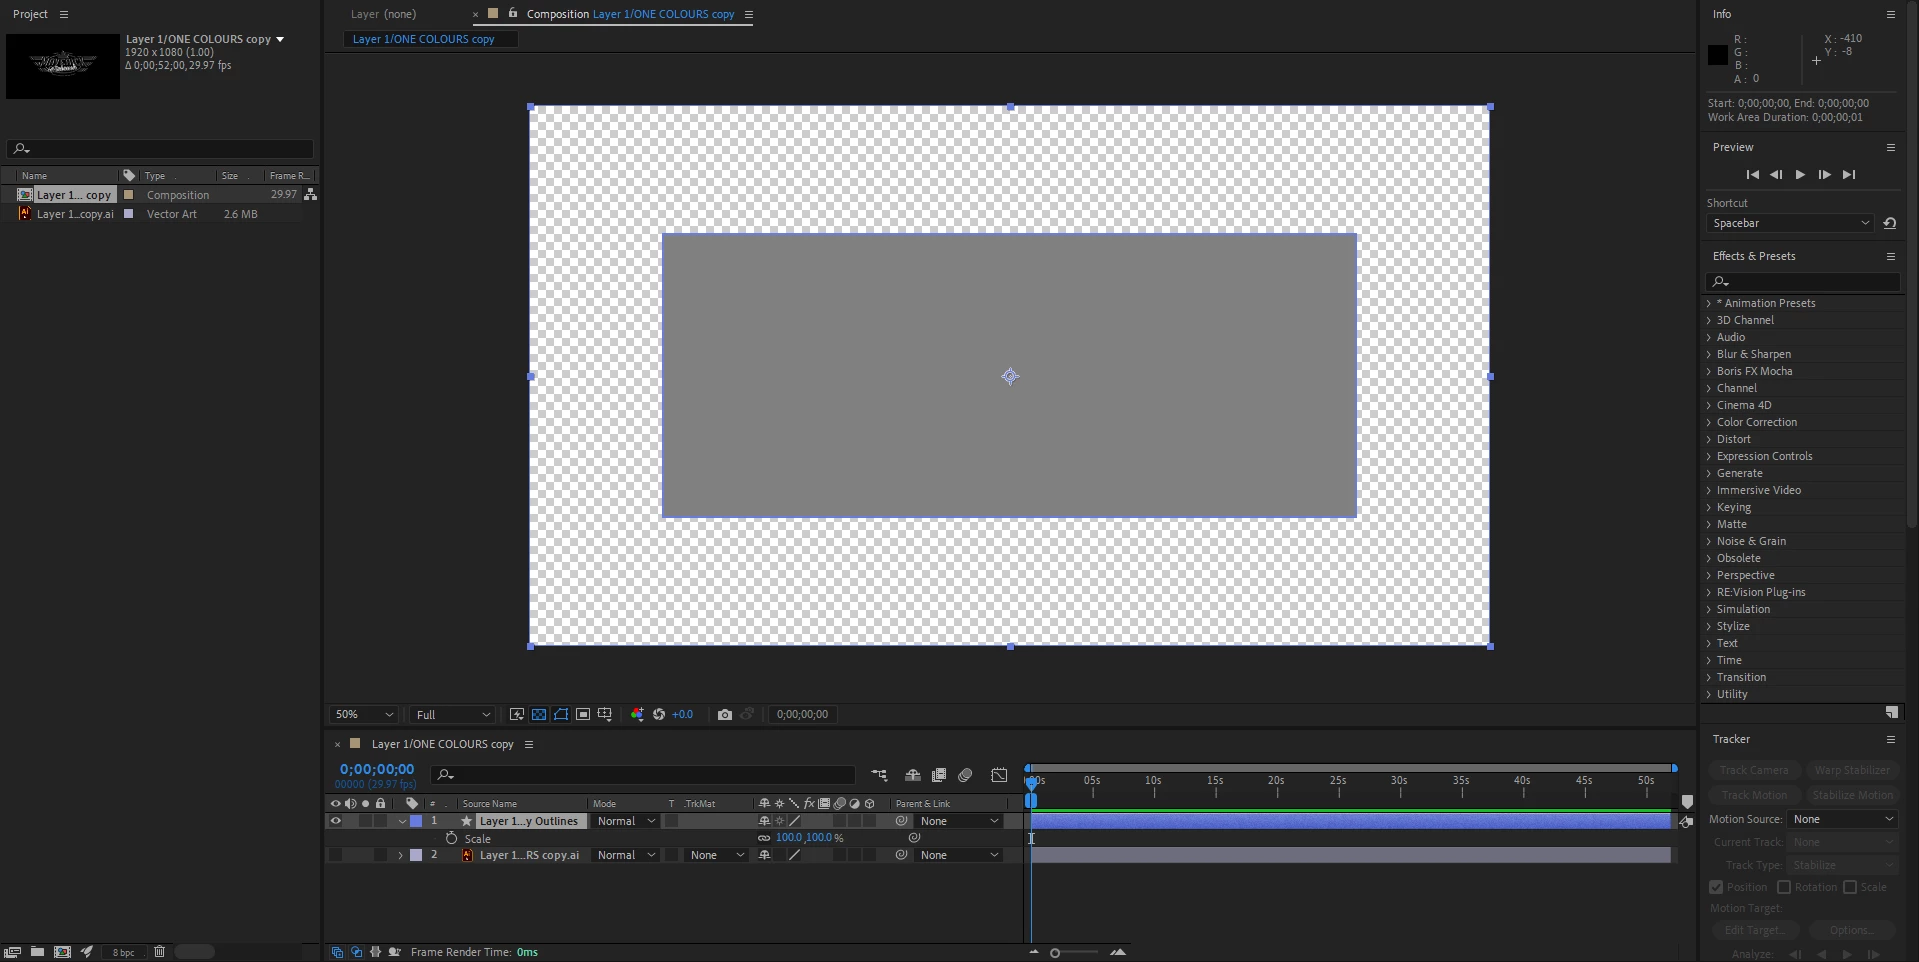Open the Composition Mini-Flowchart in timeline
The height and width of the screenshot is (962, 1919).
[879, 775]
